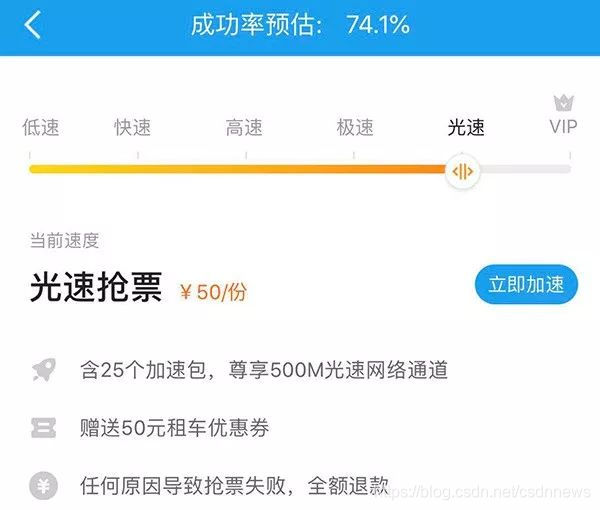Click the VIP crown icon

tap(564, 103)
